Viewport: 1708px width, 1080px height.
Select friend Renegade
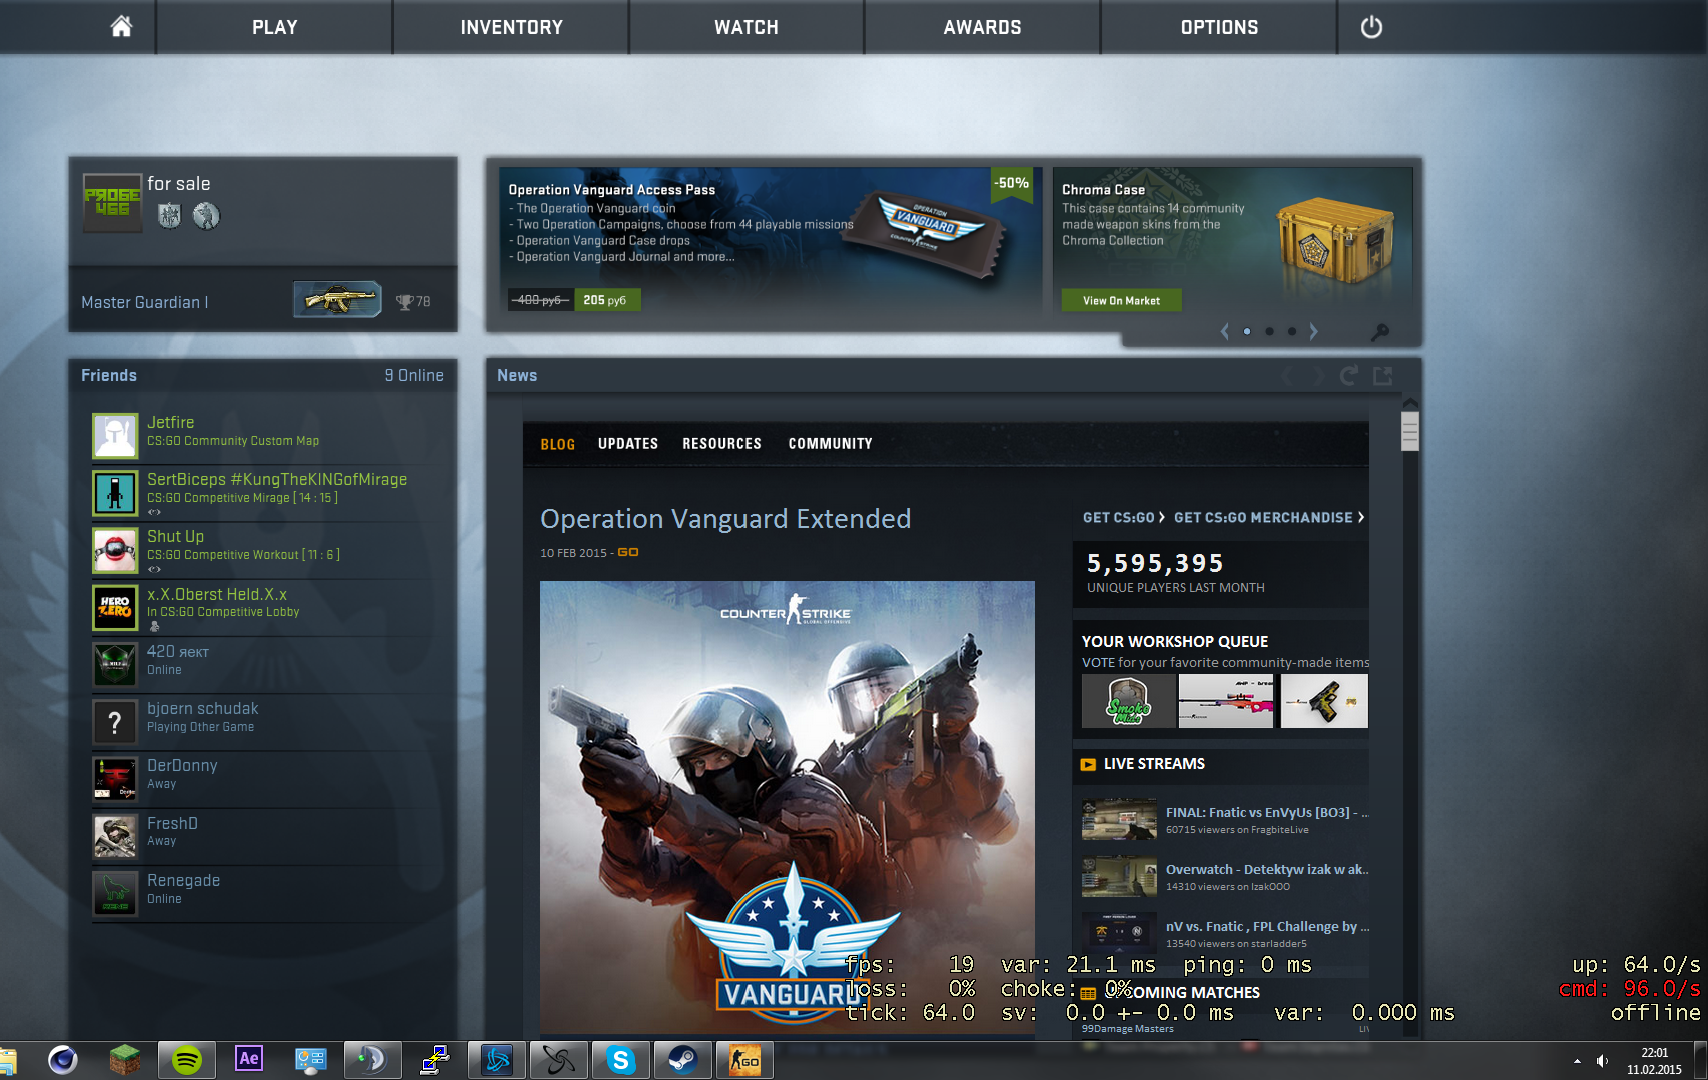pos(267,892)
